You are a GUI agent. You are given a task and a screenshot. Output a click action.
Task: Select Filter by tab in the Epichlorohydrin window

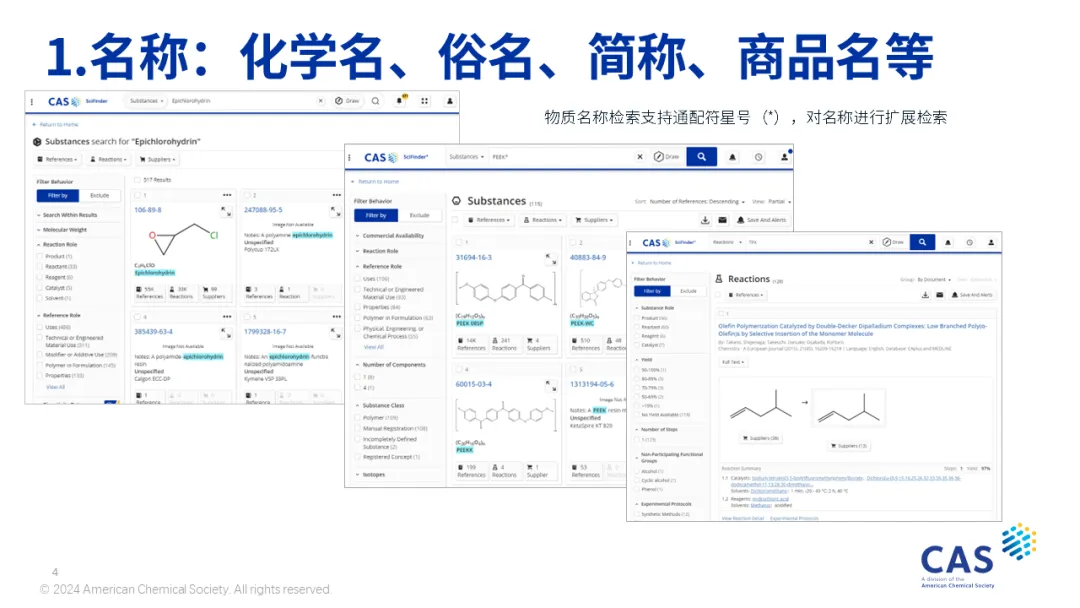point(58,196)
